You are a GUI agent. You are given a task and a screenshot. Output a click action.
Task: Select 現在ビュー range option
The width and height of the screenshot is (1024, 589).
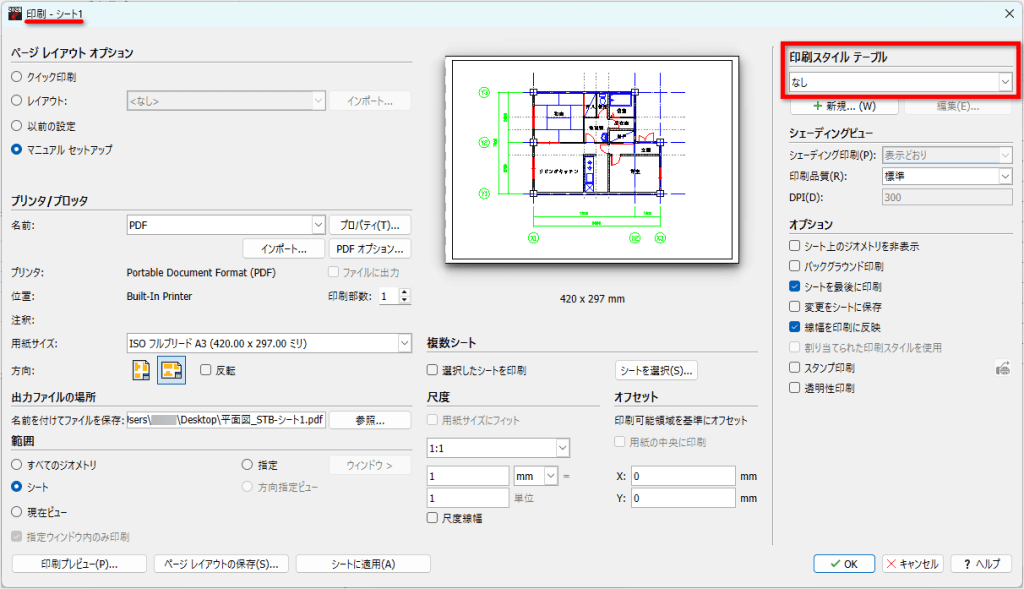pos(17,512)
